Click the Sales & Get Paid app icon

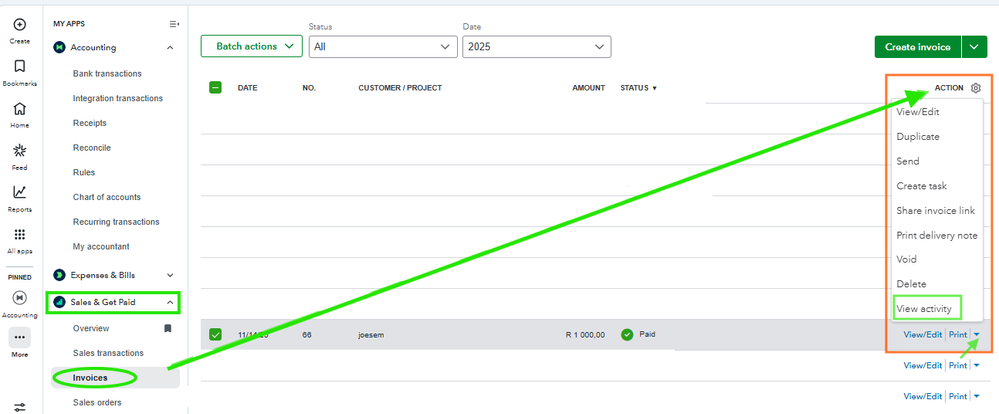[59, 302]
